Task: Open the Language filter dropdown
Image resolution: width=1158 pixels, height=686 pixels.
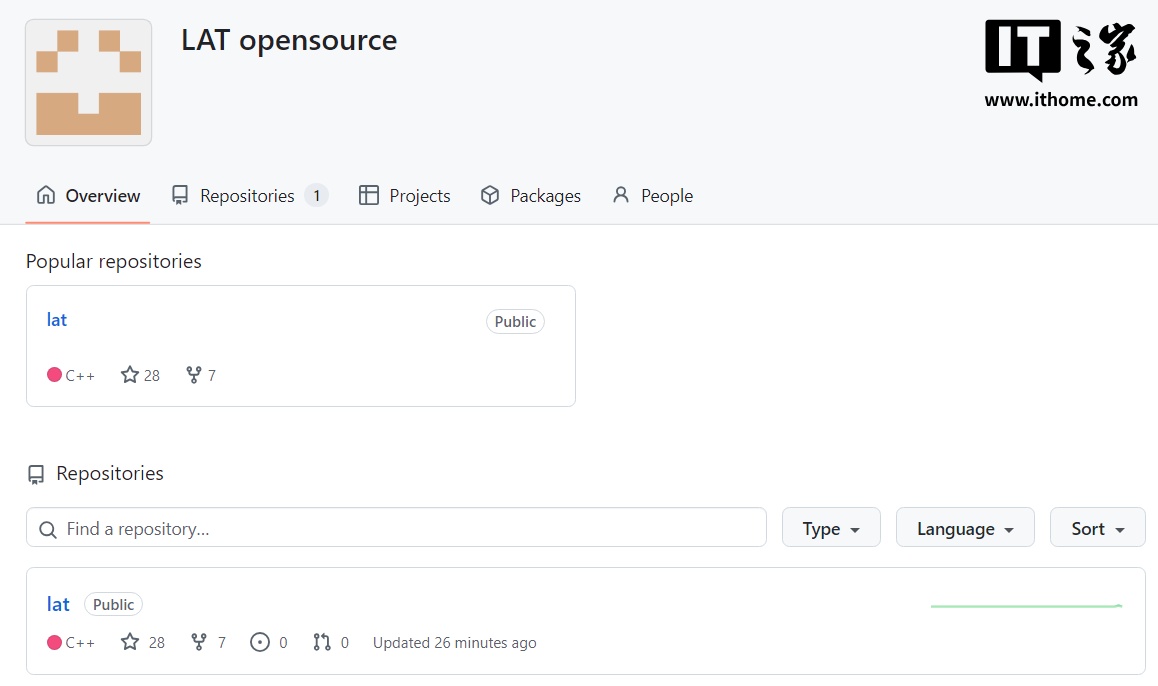Action: pos(965,528)
